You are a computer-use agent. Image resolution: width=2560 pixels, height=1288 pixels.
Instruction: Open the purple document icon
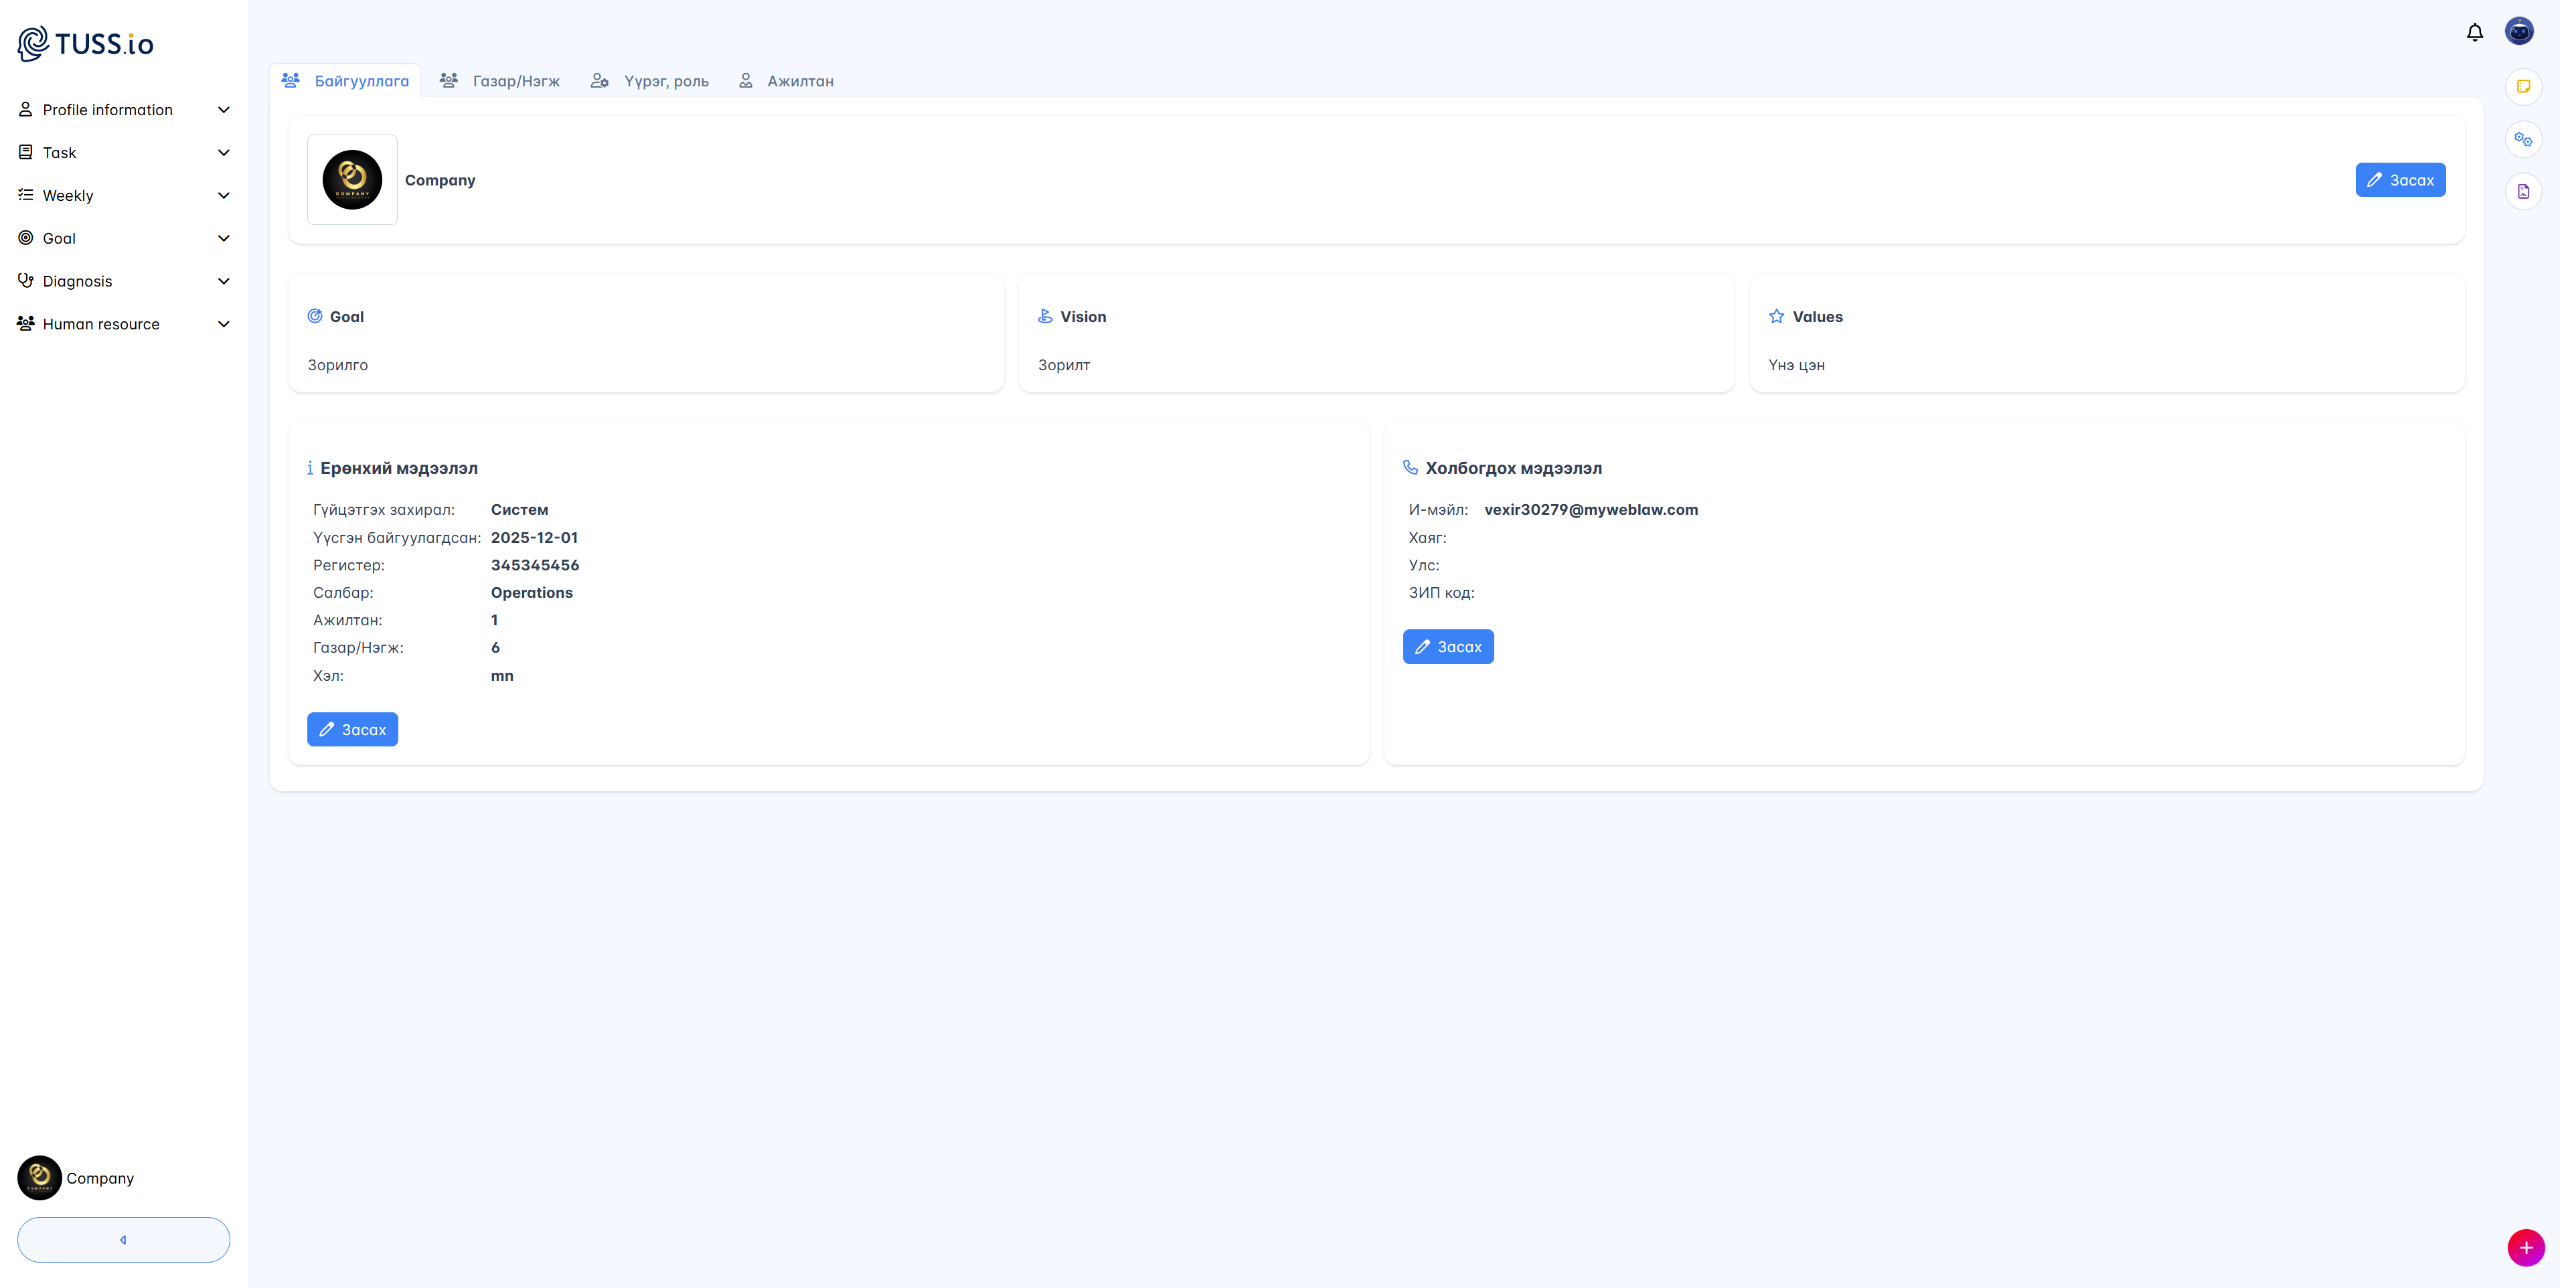2523,191
